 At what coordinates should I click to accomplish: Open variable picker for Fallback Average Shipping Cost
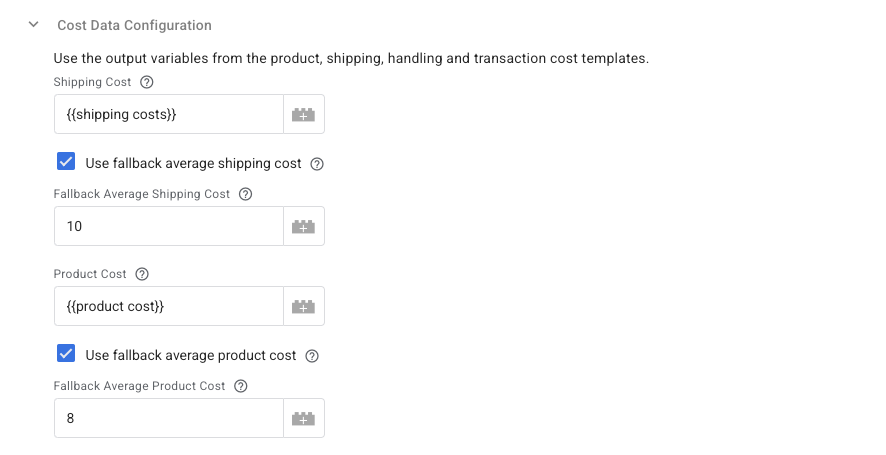coord(303,226)
